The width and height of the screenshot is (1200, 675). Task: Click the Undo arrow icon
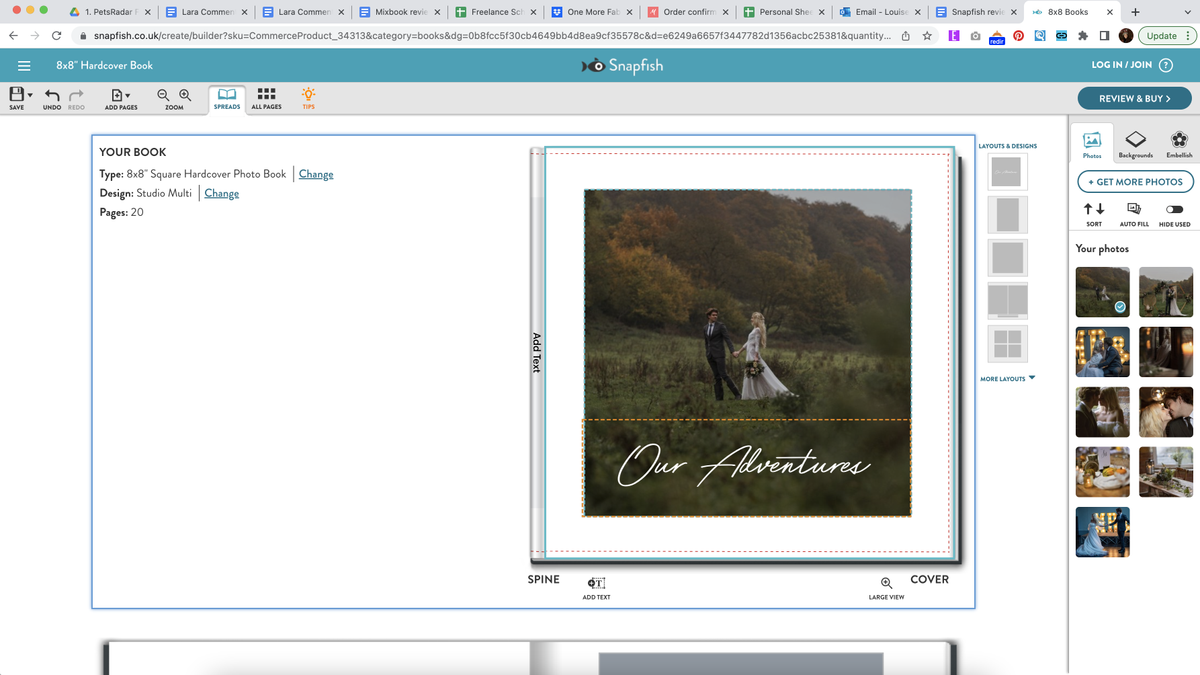click(52, 95)
